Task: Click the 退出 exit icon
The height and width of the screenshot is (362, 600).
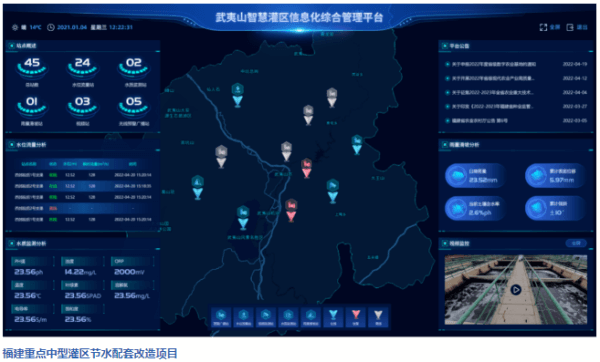Action: (x=570, y=27)
